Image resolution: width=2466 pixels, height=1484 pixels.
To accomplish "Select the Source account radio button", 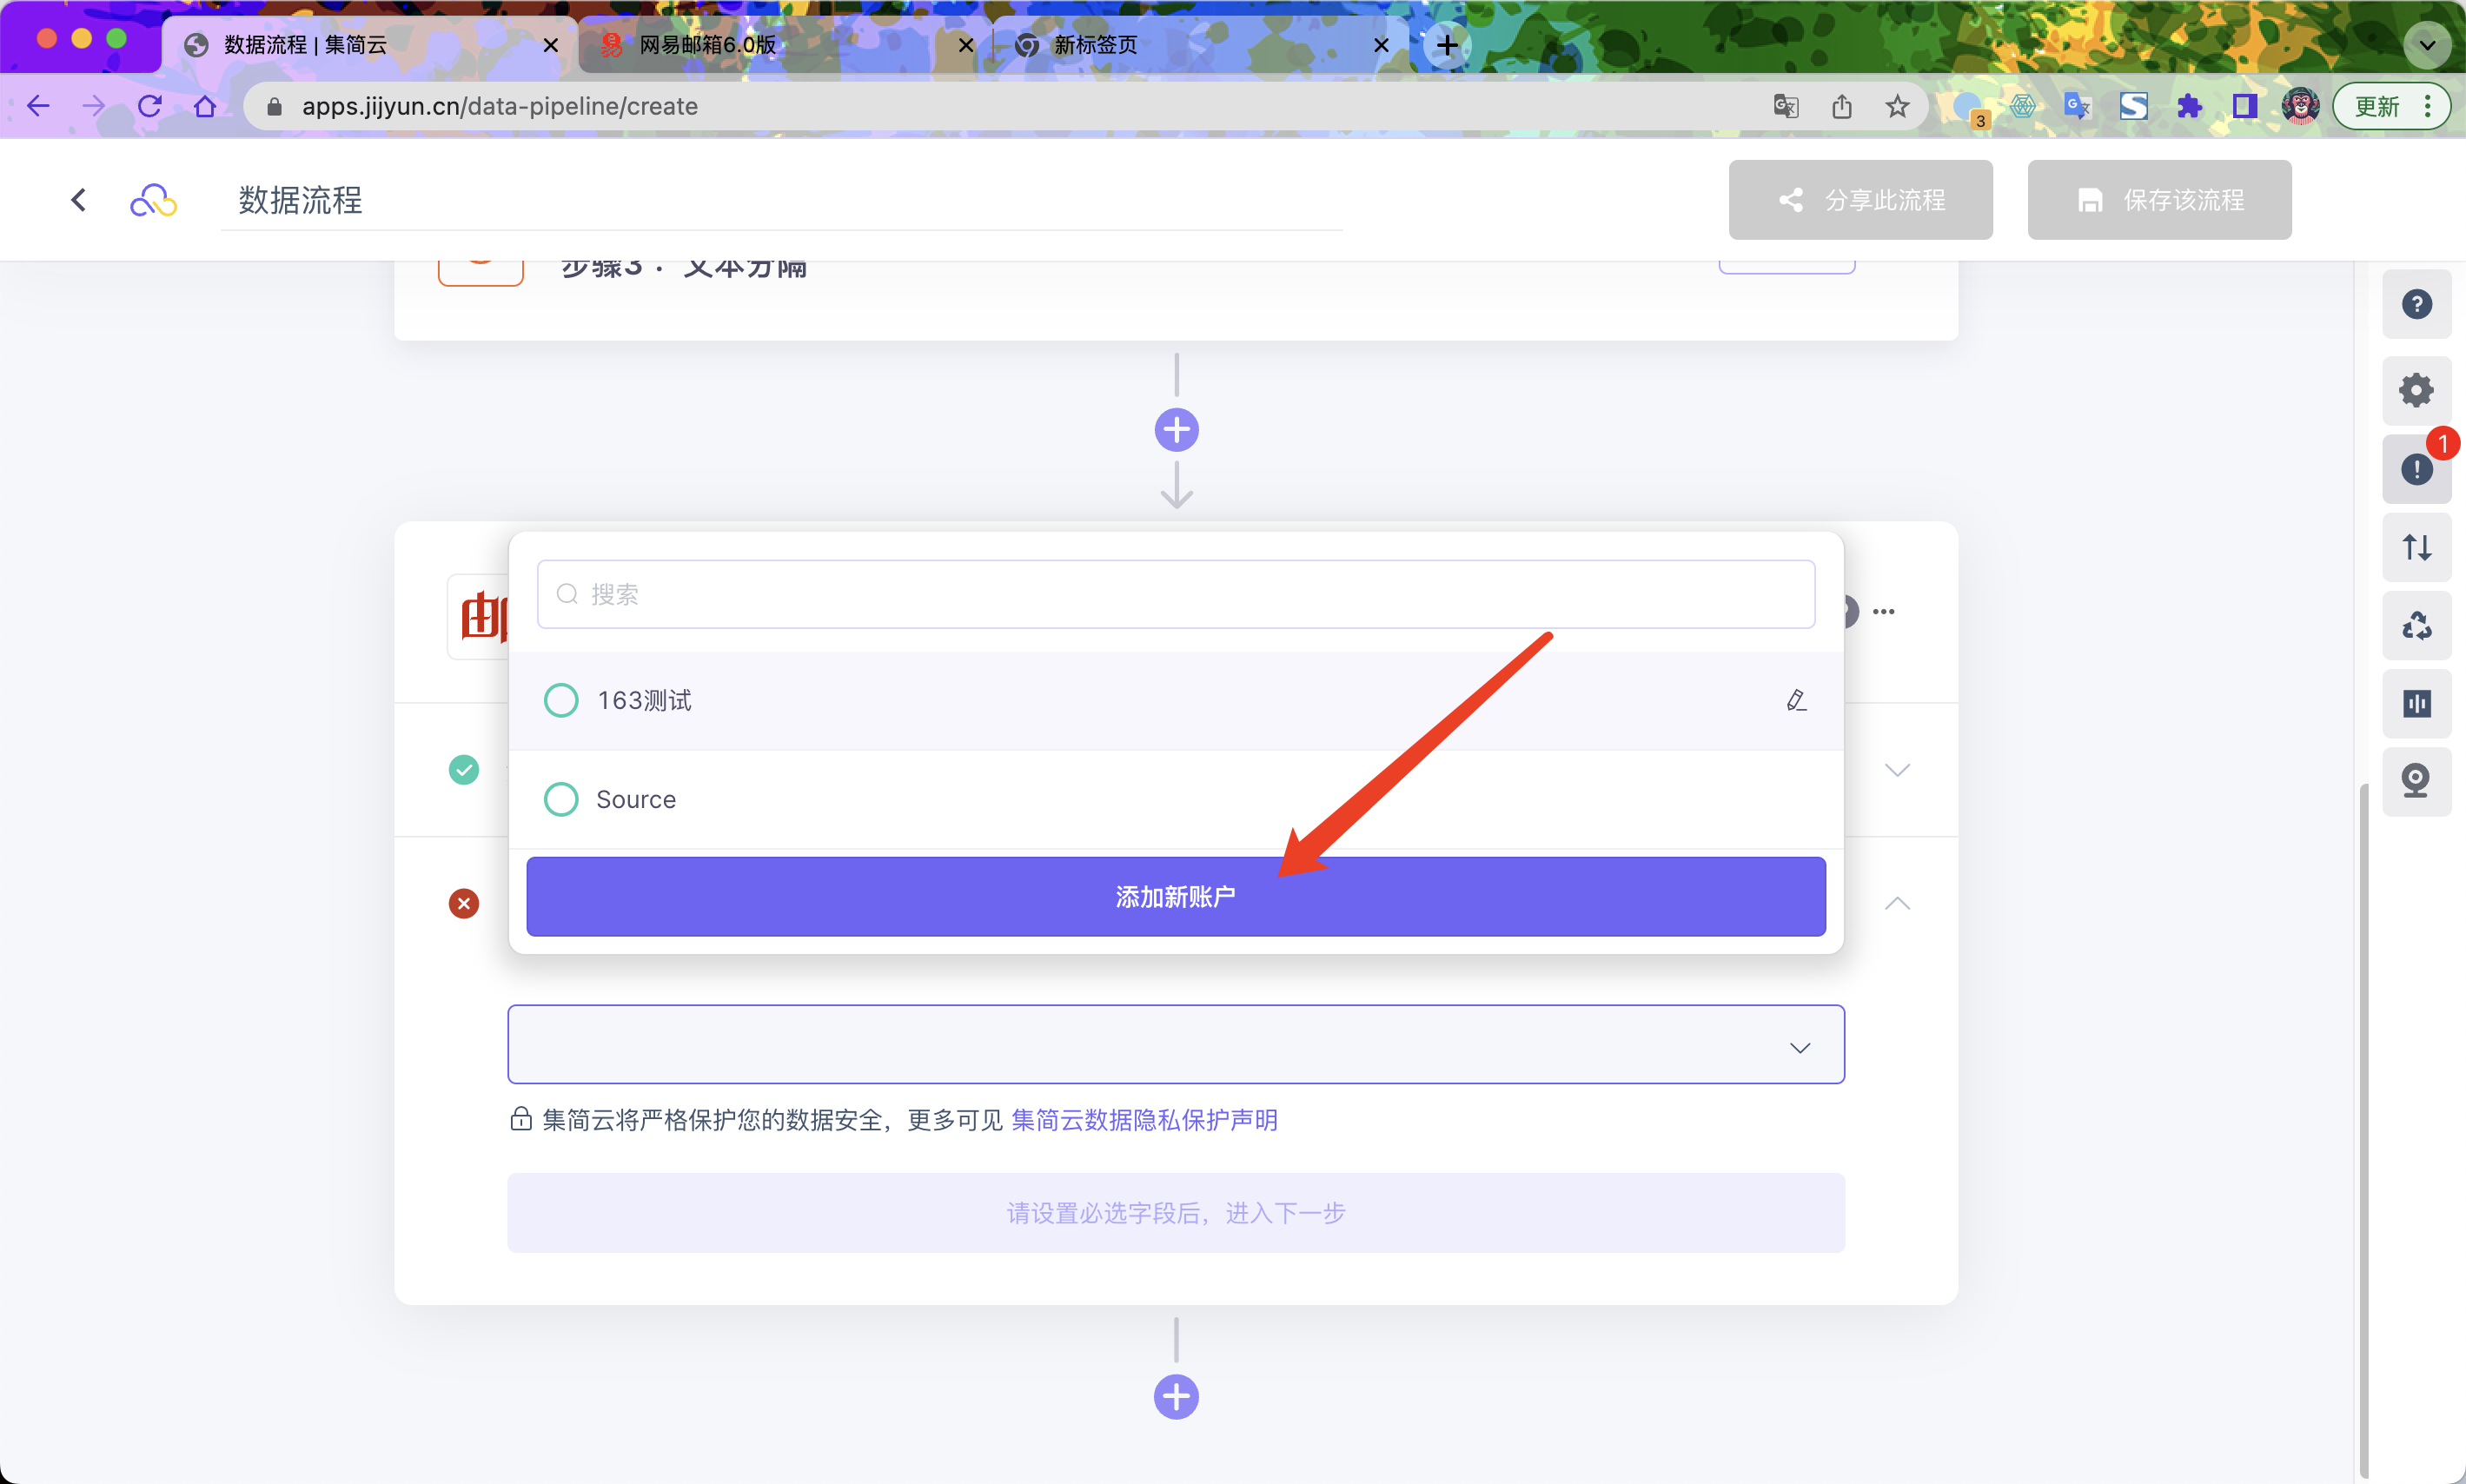I will pos(561,799).
